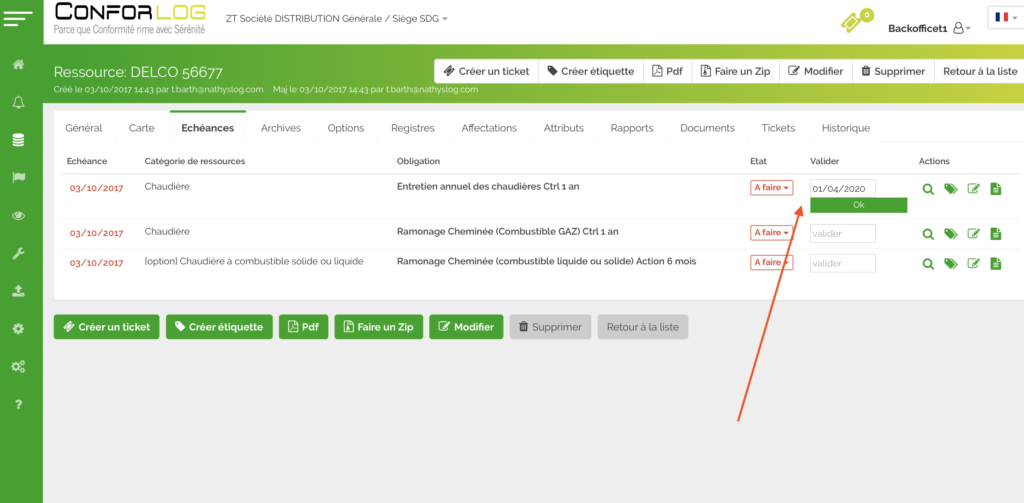Switch to the Archives tab
The height and width of the screenshot is (503, 1024).
(280, 128)
